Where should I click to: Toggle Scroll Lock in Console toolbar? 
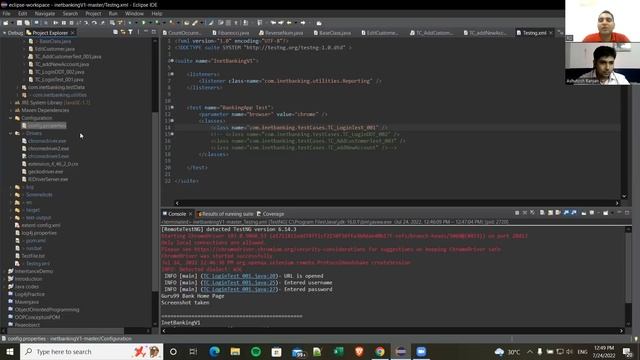click(550, 213)
